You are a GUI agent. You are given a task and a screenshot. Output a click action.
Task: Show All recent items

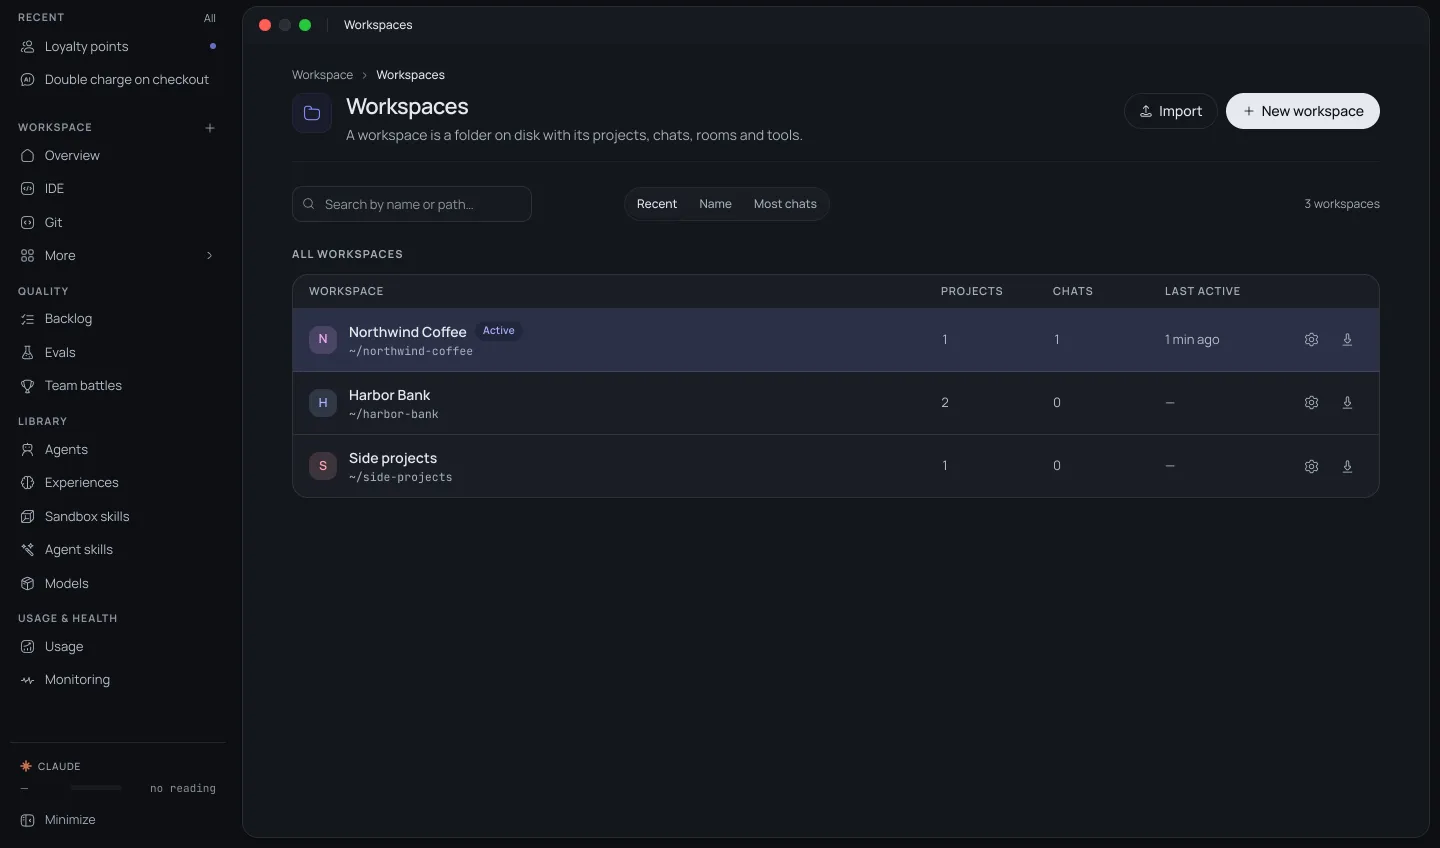tap(210, 18)
